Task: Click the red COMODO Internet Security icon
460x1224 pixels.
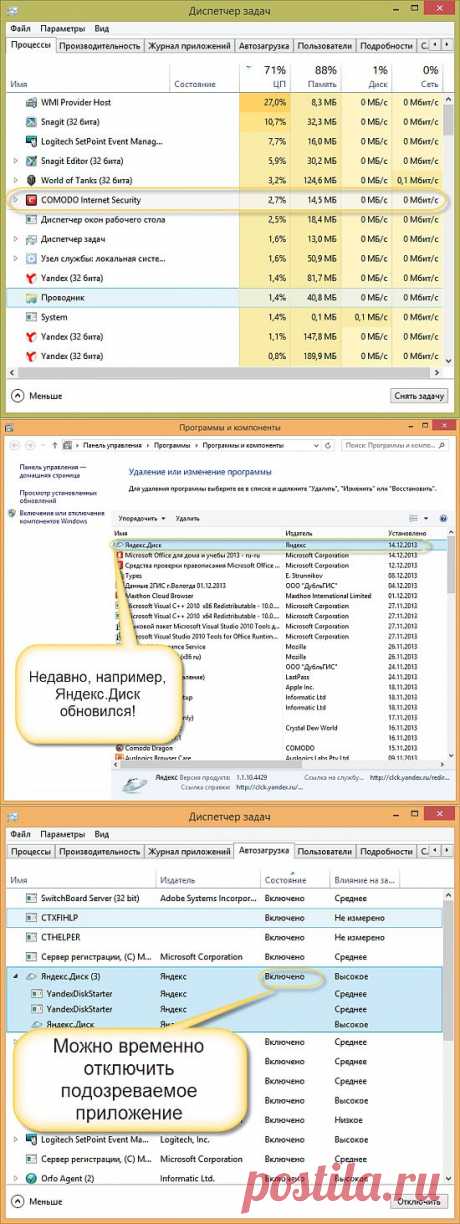Action: [31, 200]
